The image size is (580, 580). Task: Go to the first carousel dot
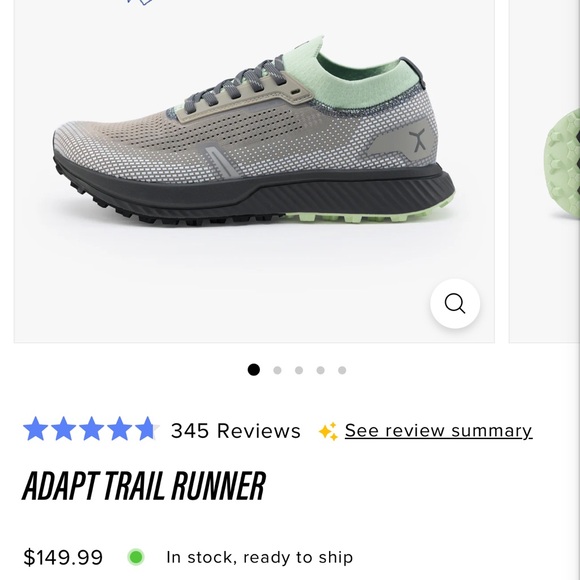pyautogui.click(x=254, y=370)
